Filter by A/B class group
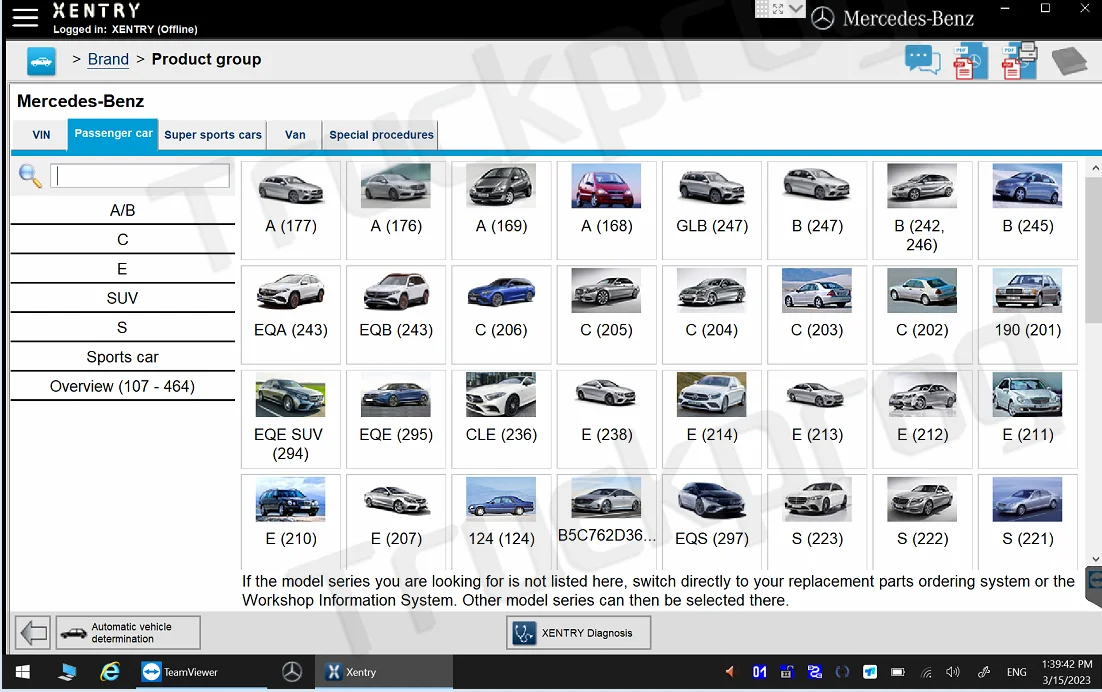1102x692 pixels. pos(122,210)
